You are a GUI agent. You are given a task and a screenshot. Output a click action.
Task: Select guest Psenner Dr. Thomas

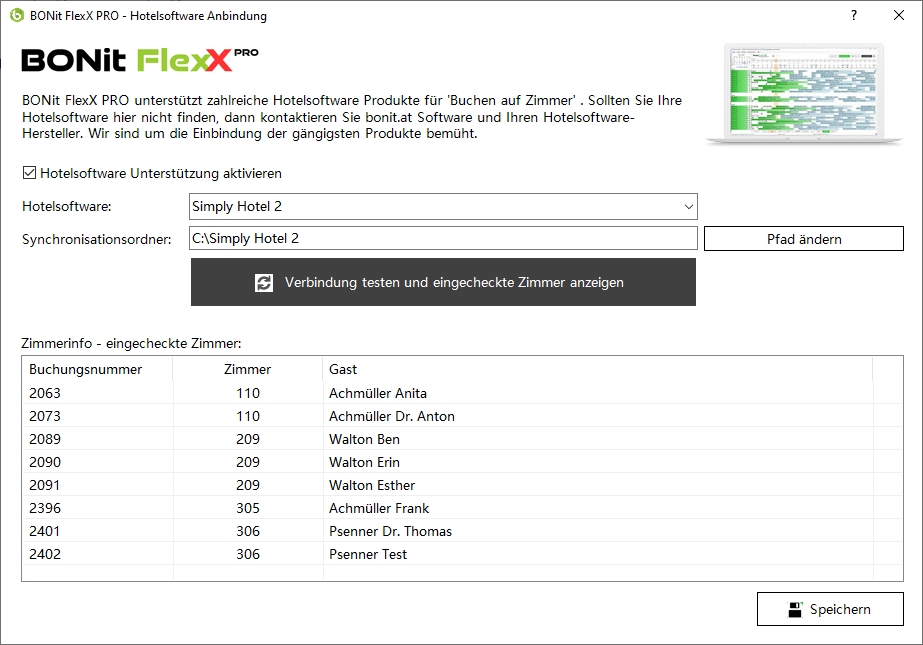click(x=390, y=531)
